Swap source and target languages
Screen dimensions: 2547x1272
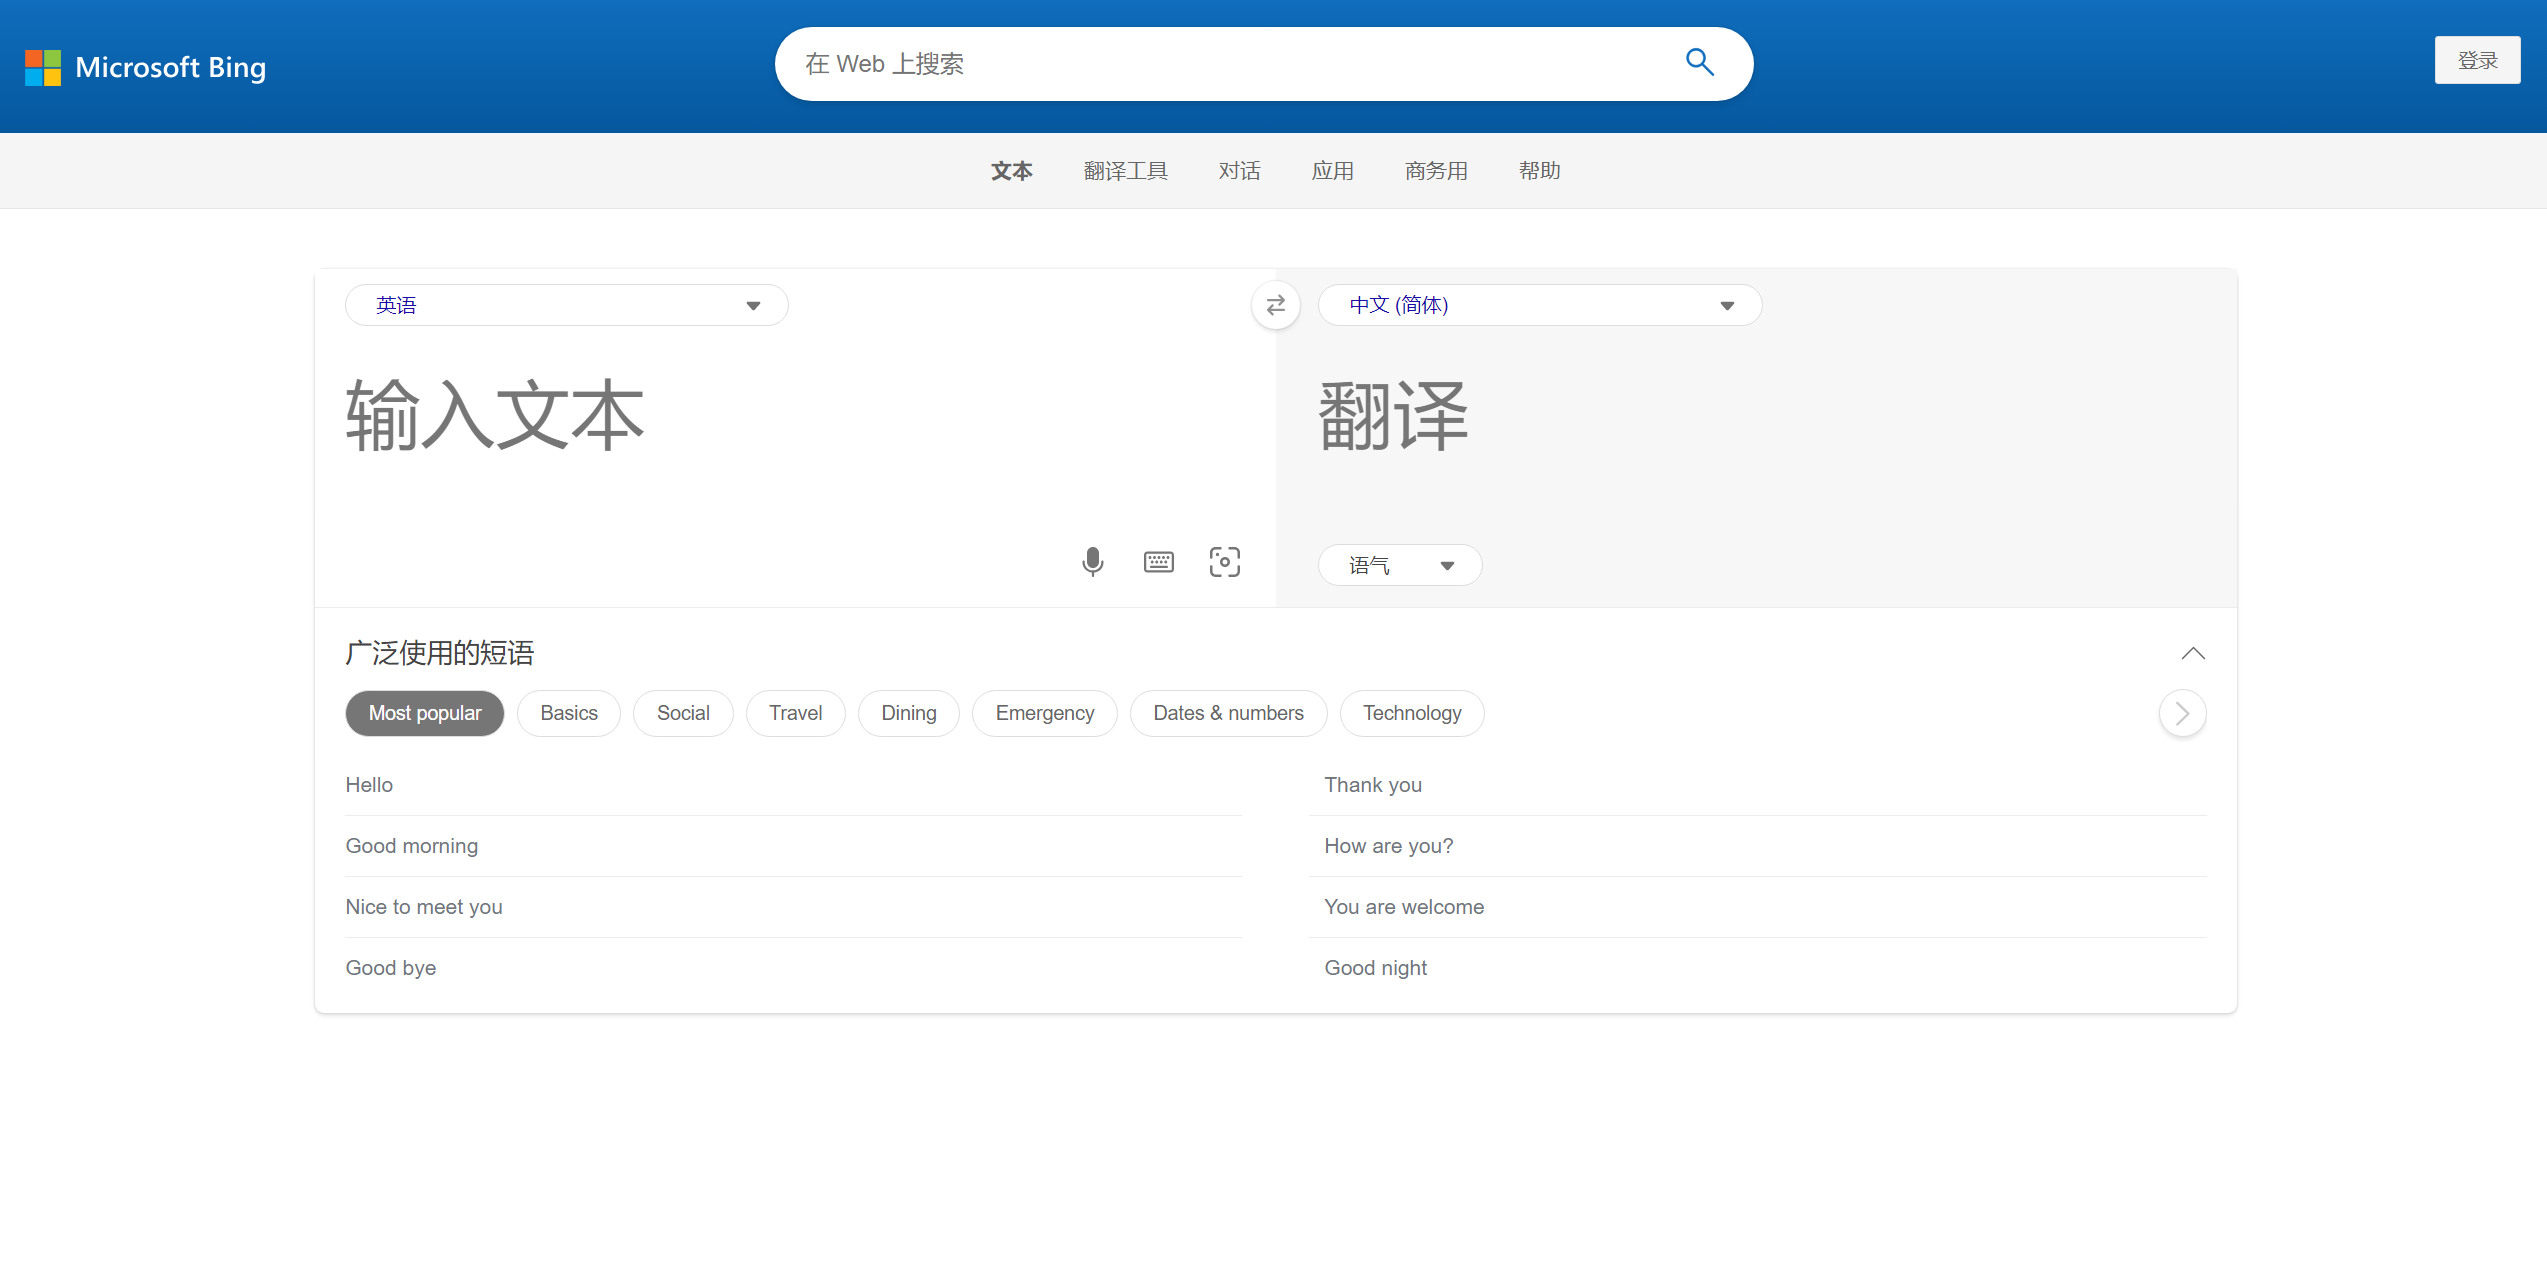tap(1275, 305)
